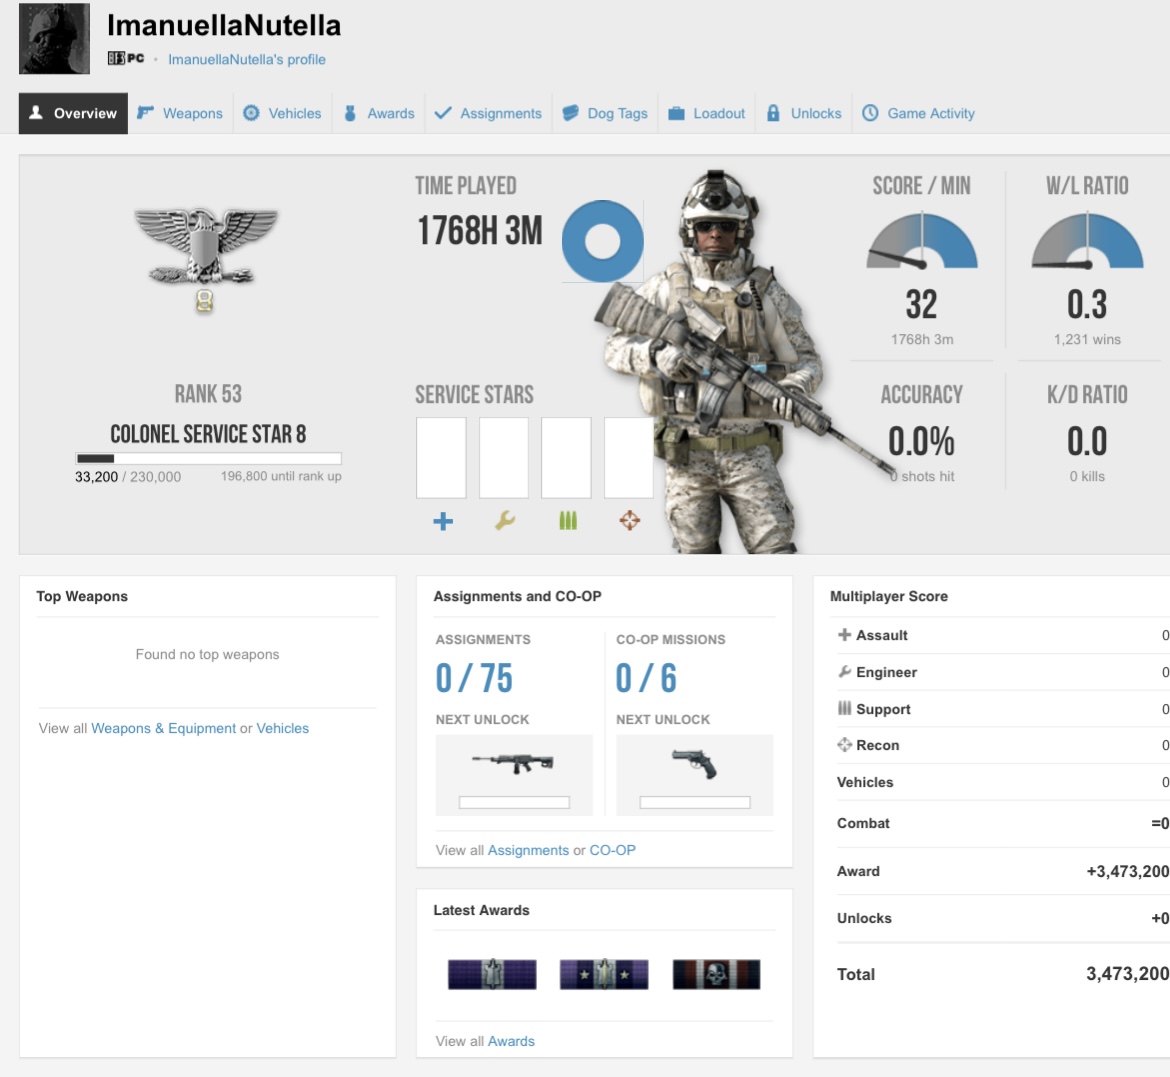
Task: Click the '196,800 until rank up' text
Action: tap(281, 476)
